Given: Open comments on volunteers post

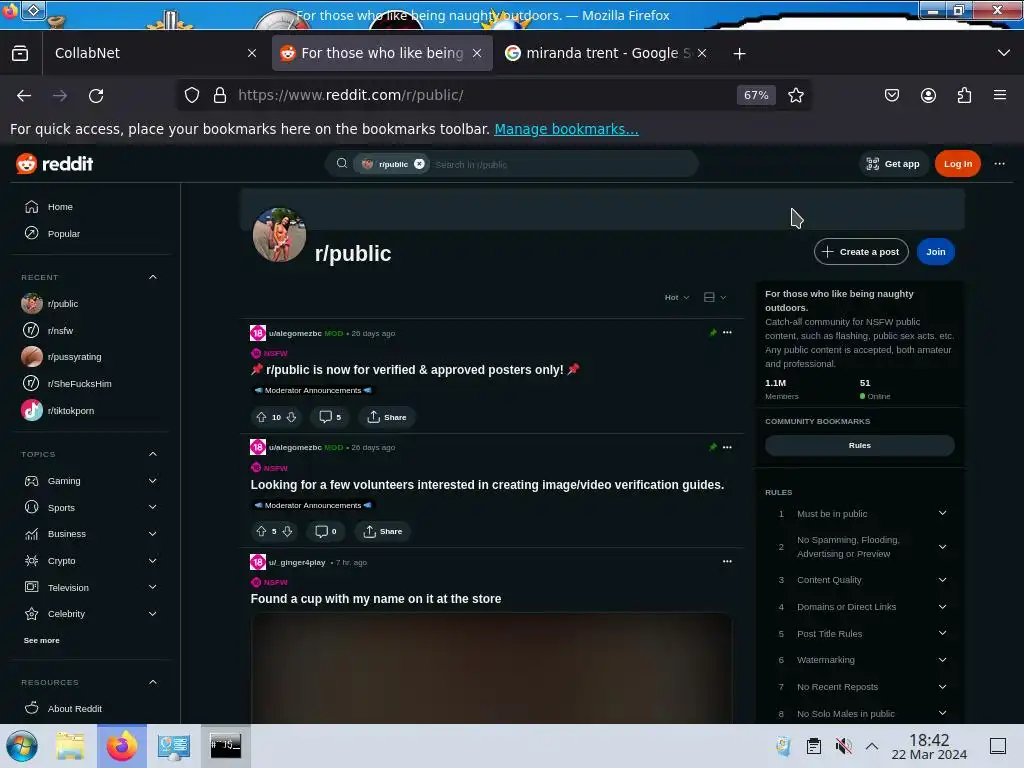Looking at the screenshot, I should click(325, 532).
